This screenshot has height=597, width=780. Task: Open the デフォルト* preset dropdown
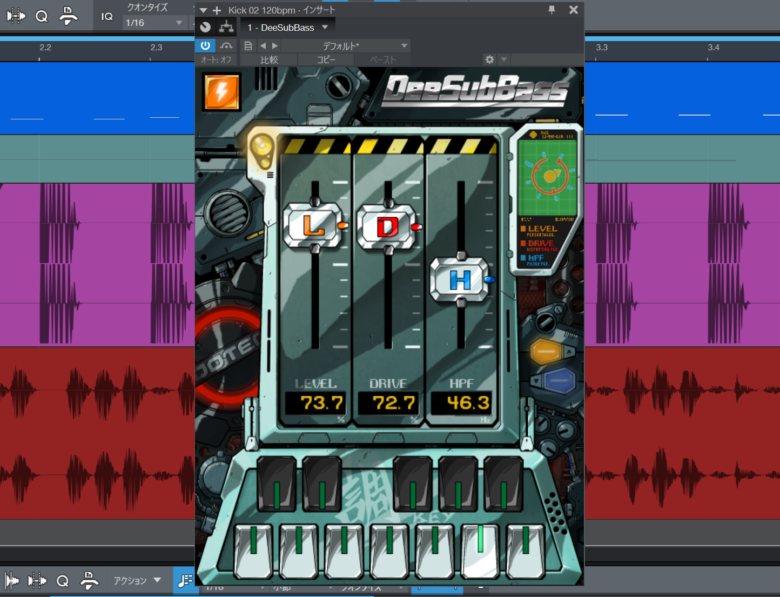pyautogui.click(x=346, y=46)
